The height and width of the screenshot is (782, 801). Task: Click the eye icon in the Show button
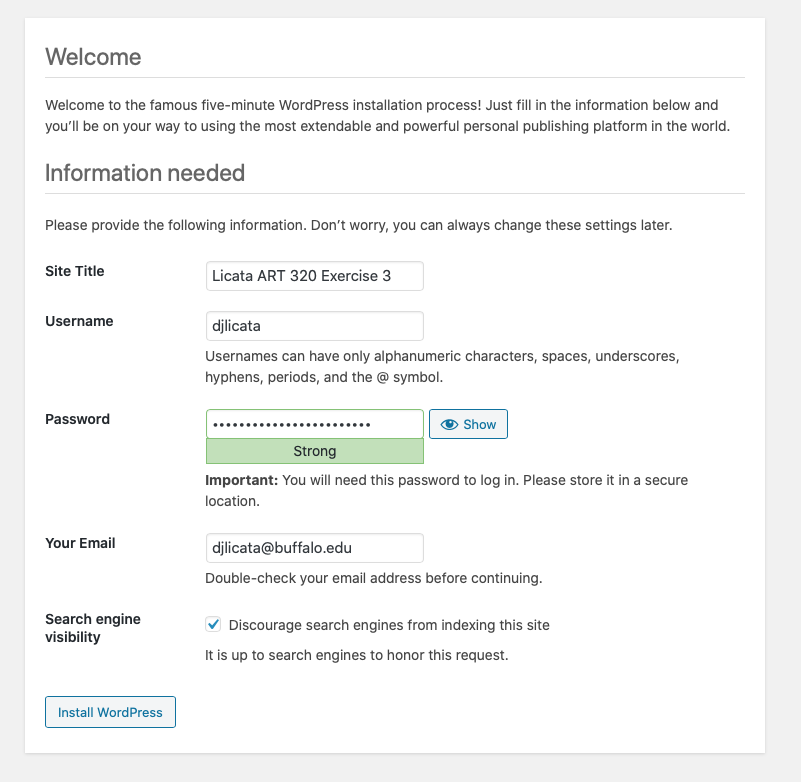[449, 424]
